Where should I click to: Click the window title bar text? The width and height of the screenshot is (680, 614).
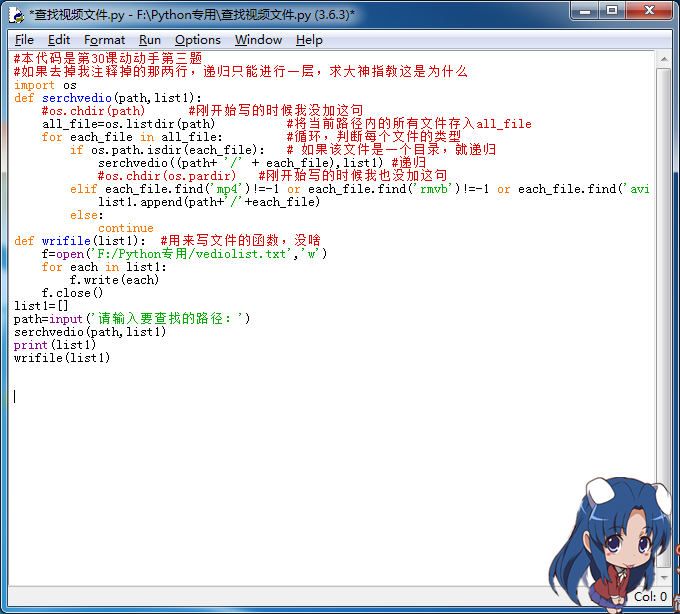pyautogui.click(x=192, y=13)
